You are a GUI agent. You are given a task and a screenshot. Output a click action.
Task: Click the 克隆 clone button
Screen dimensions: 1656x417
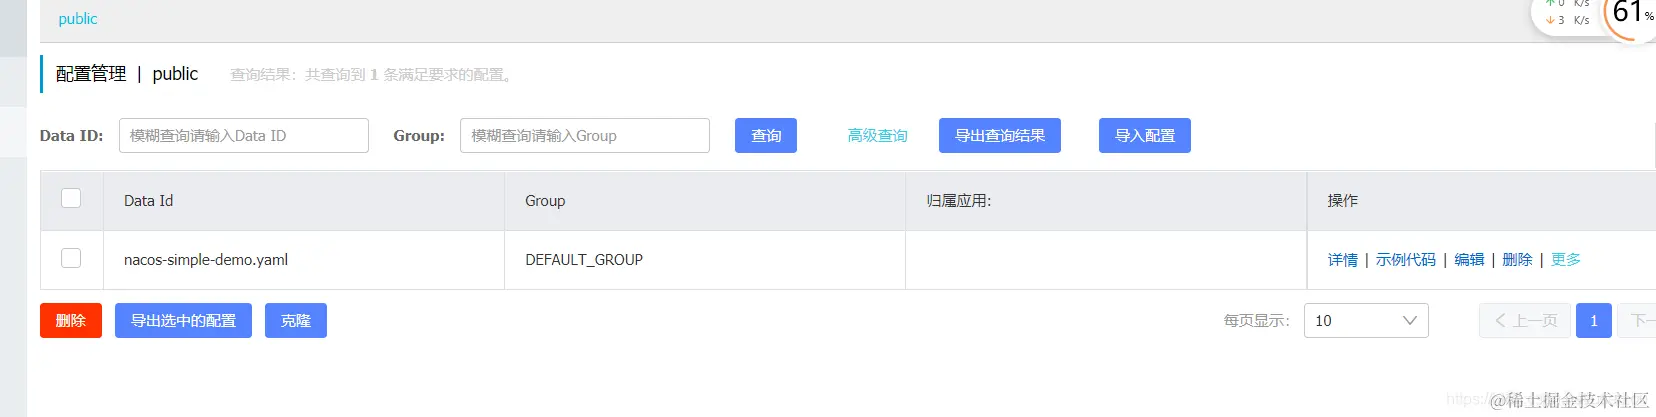pos(296,321)
